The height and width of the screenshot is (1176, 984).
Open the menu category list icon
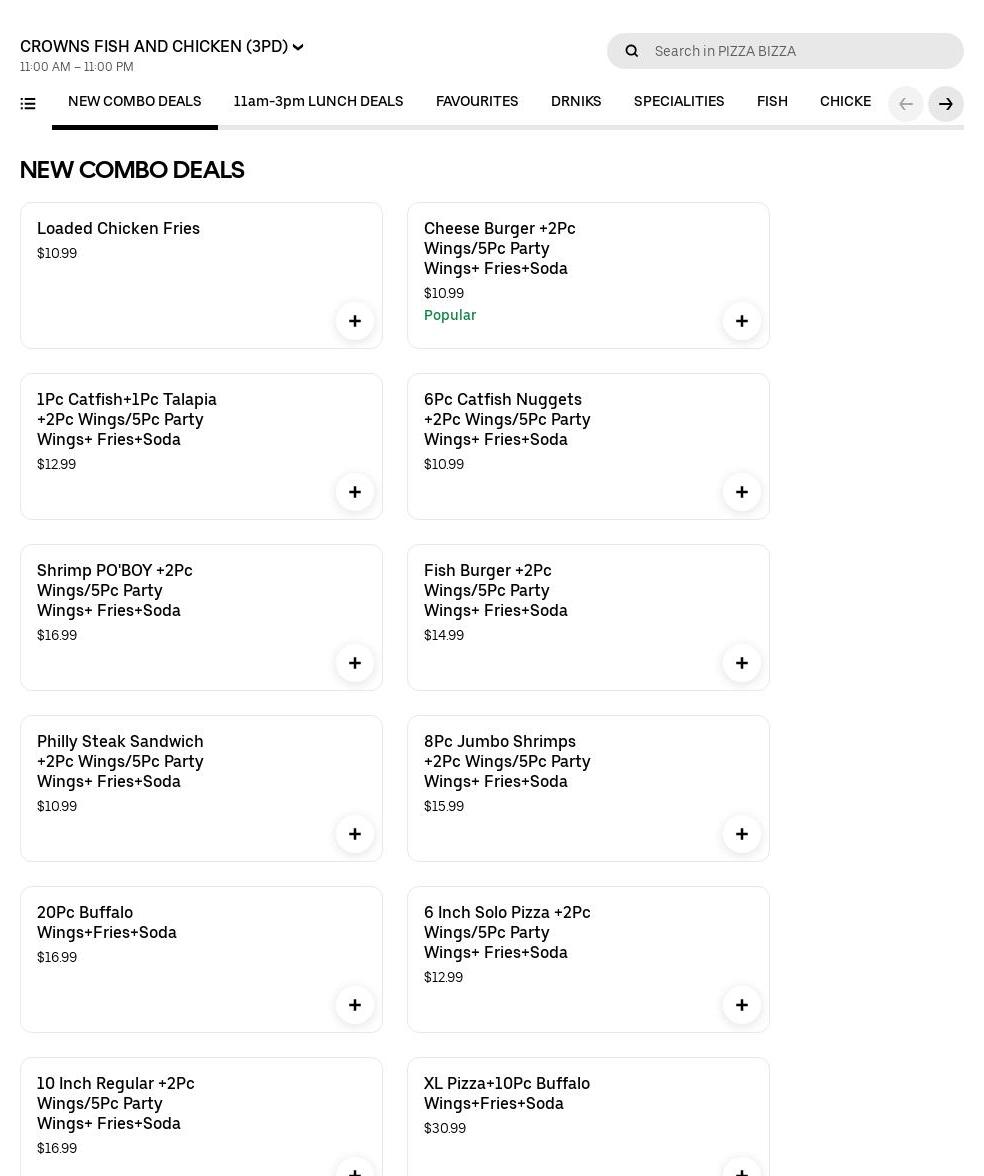28,103
